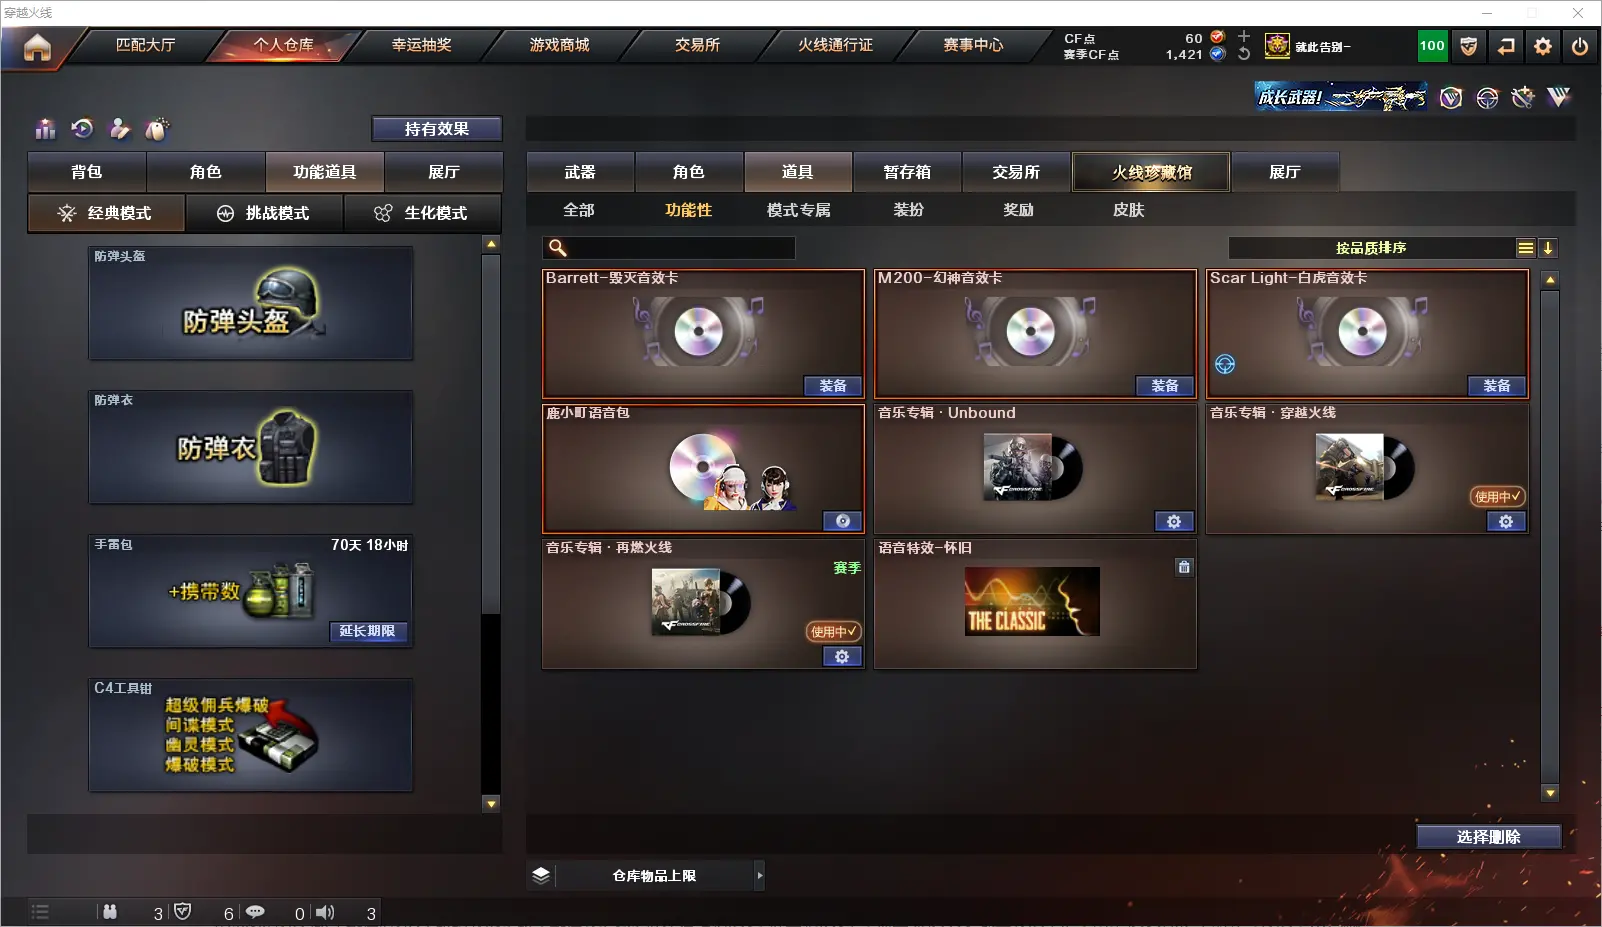The image size is (1602, 927).
Task: Switch to 火线珍藏馆 tab
Action: (1151, 172)
